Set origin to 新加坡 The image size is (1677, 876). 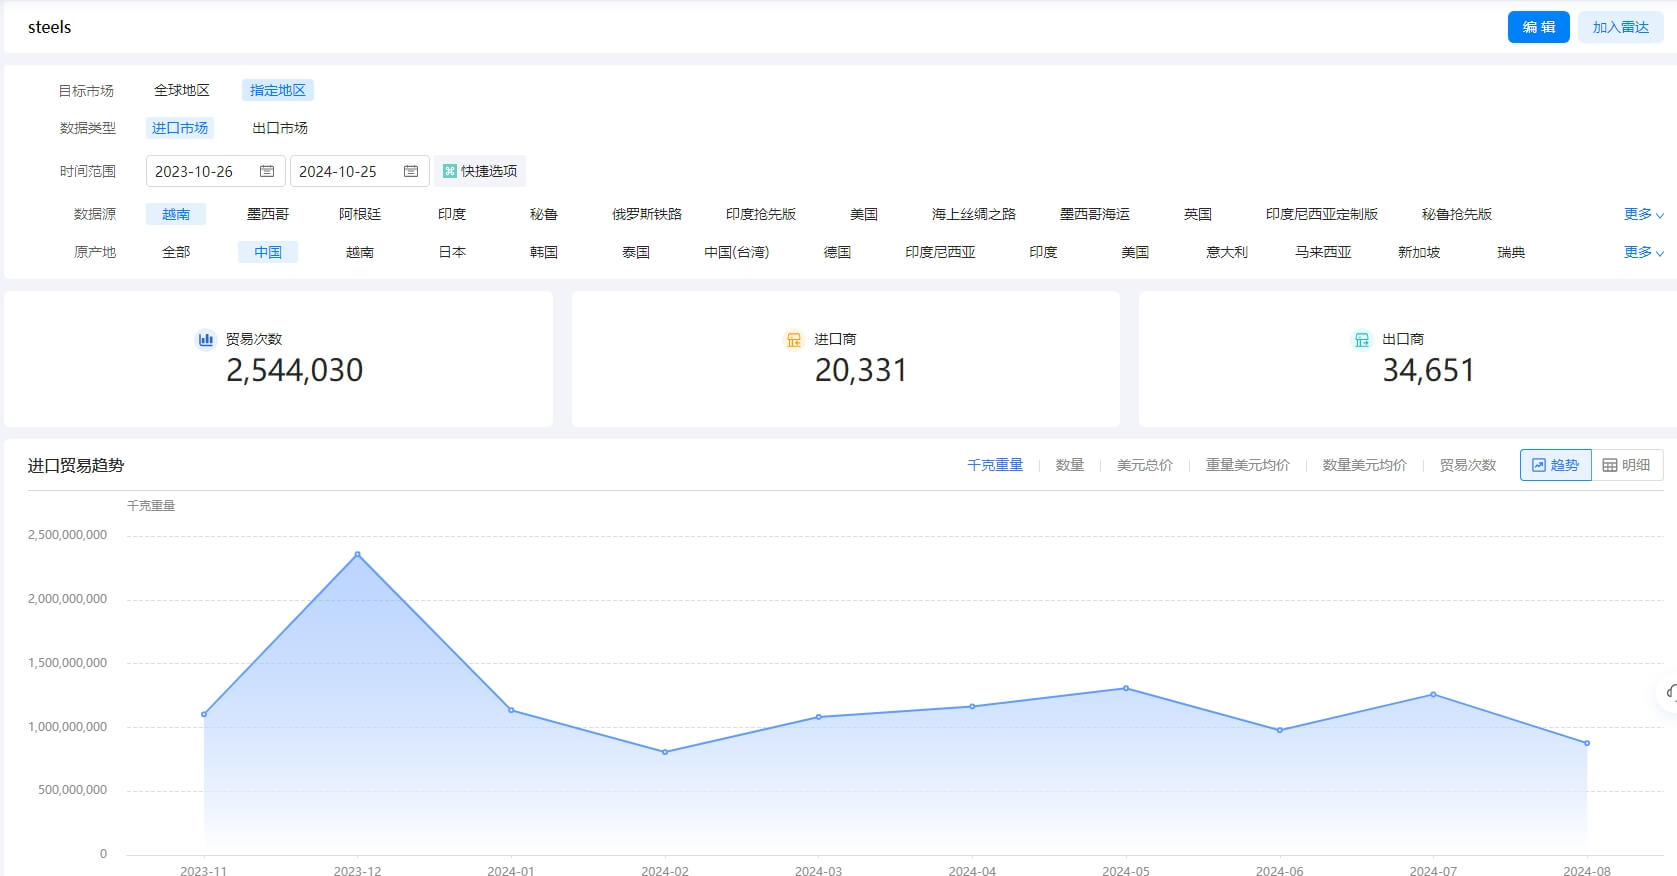[x=1419, y=252]
